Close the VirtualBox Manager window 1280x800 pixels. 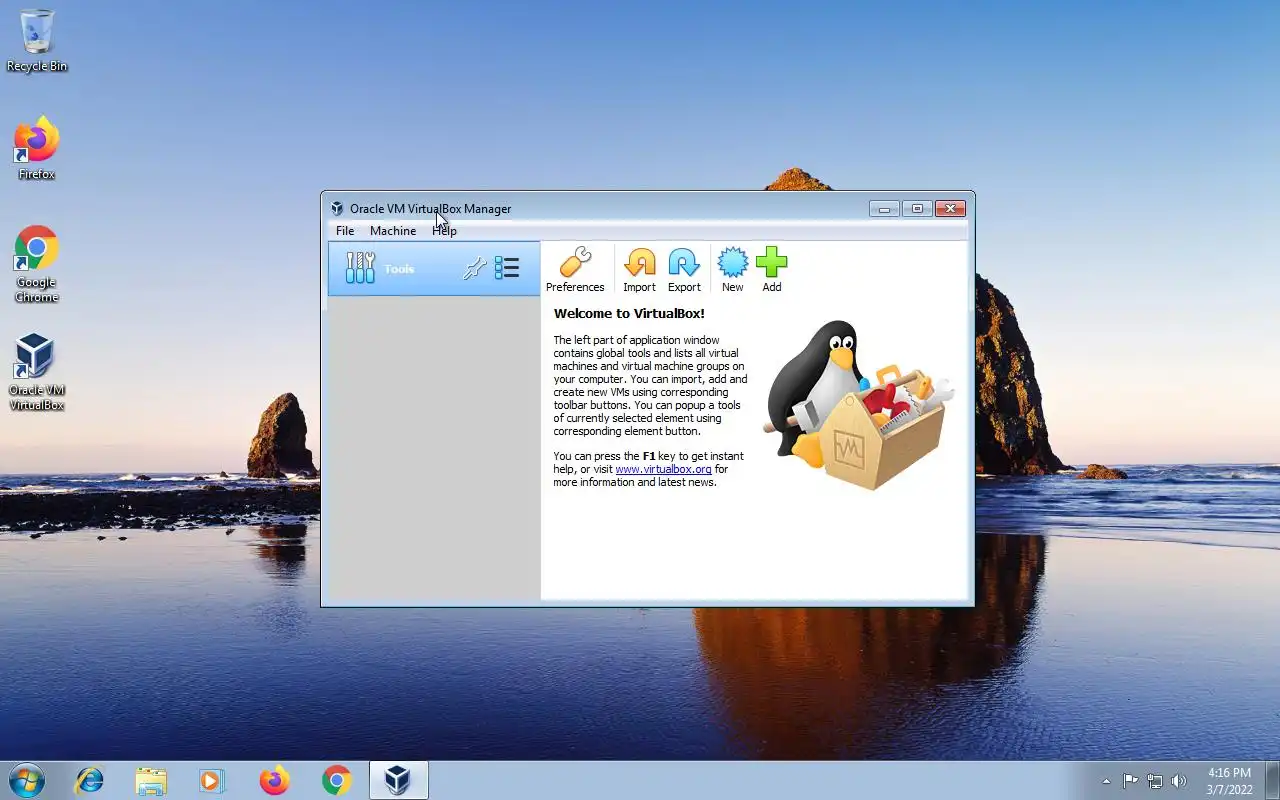[x=950, y=208]
